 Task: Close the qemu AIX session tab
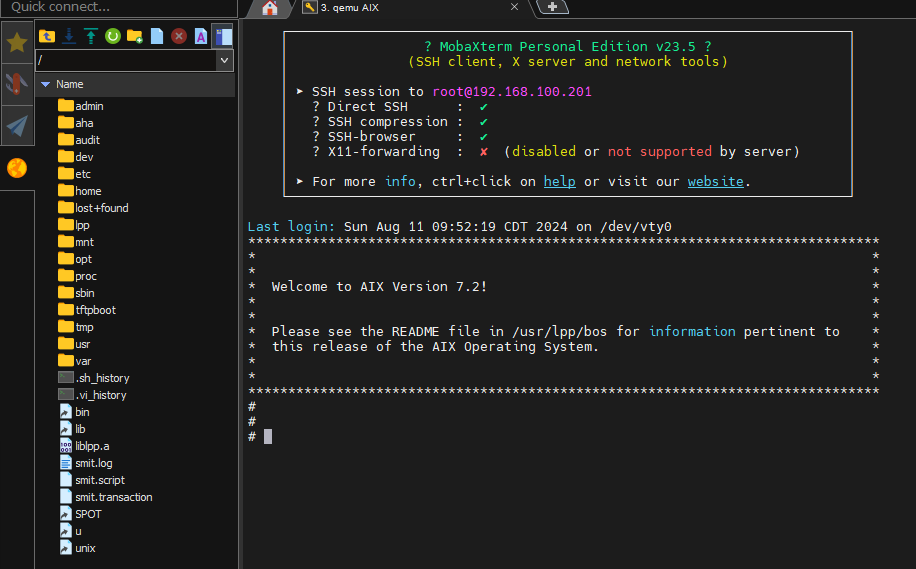[514, 7]
